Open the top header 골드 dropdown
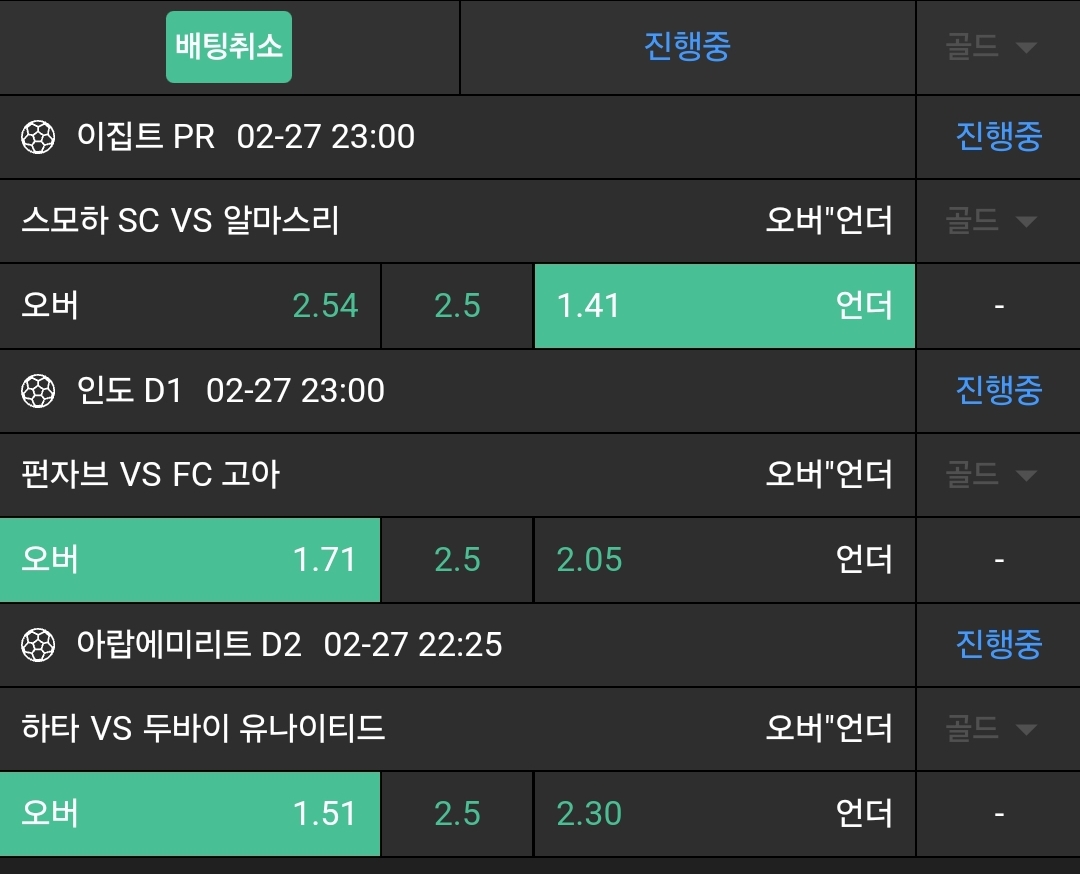Screen dimensions: 1080x874 pos(989,47)
